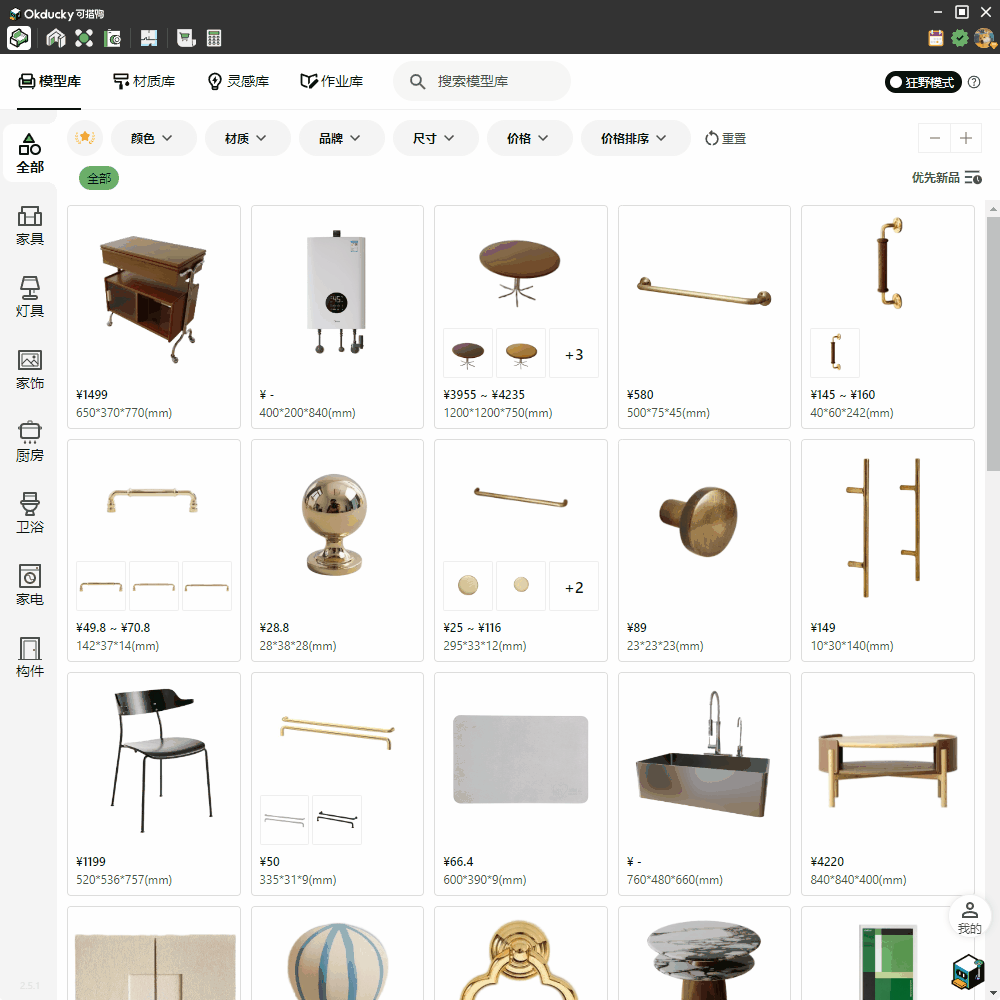The height and width of the screenshot is (1000, 1000).
Task: Expand the 颜色 color dropdown
Action: 152,138
